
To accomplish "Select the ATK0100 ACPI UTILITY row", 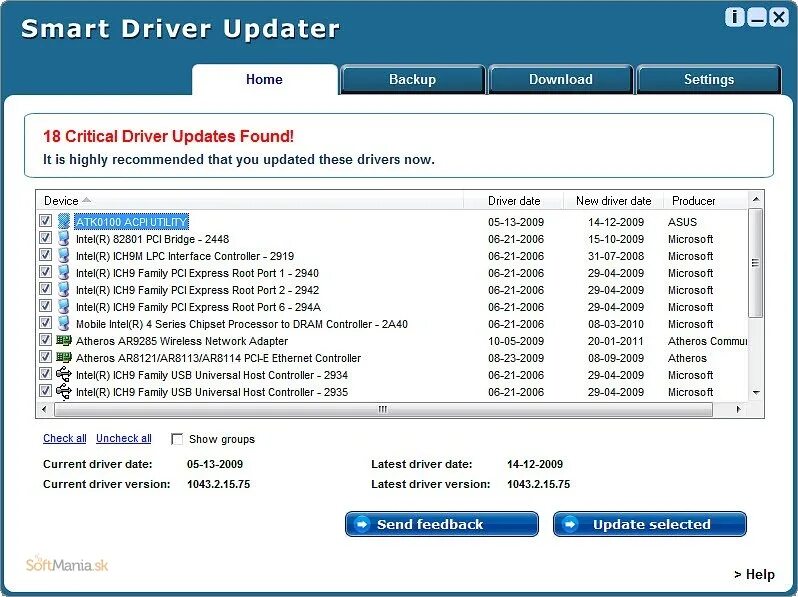I will pos(392,221).
